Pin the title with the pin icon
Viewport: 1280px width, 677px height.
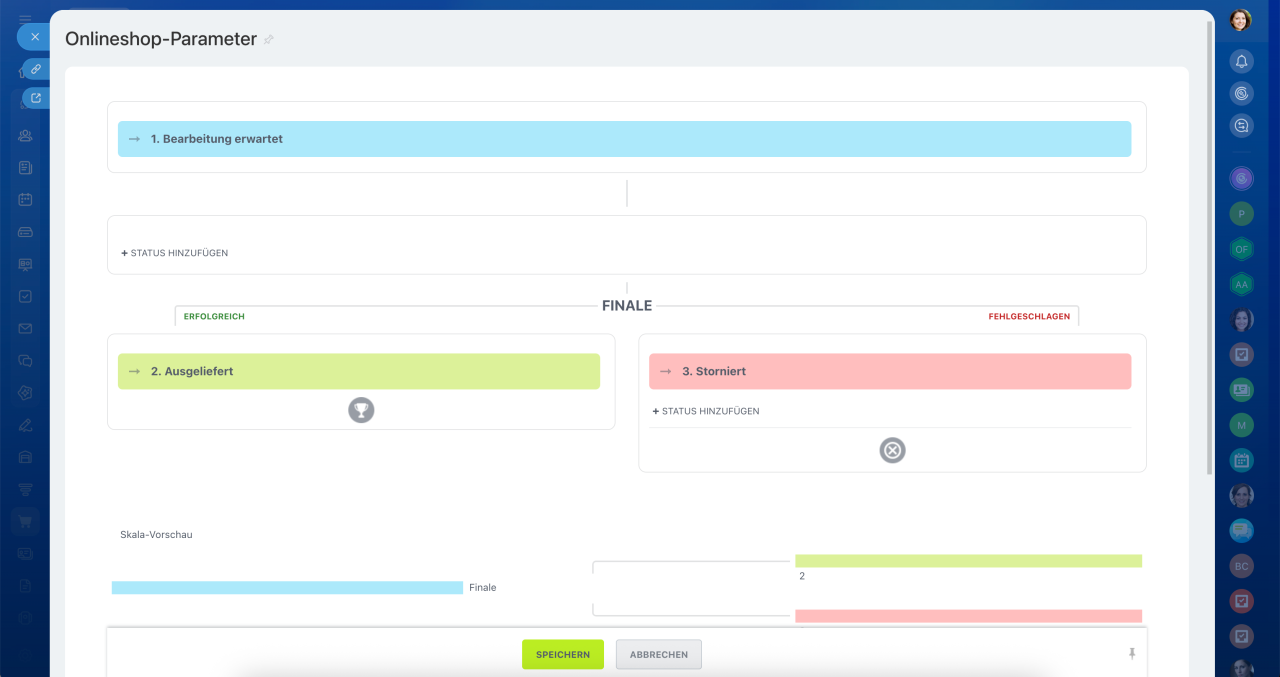(x=268, y=40)
